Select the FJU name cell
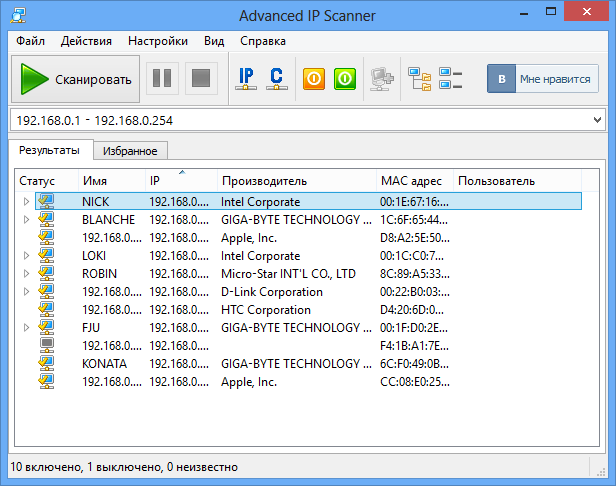616x486 pixels. tap(91, 328)
